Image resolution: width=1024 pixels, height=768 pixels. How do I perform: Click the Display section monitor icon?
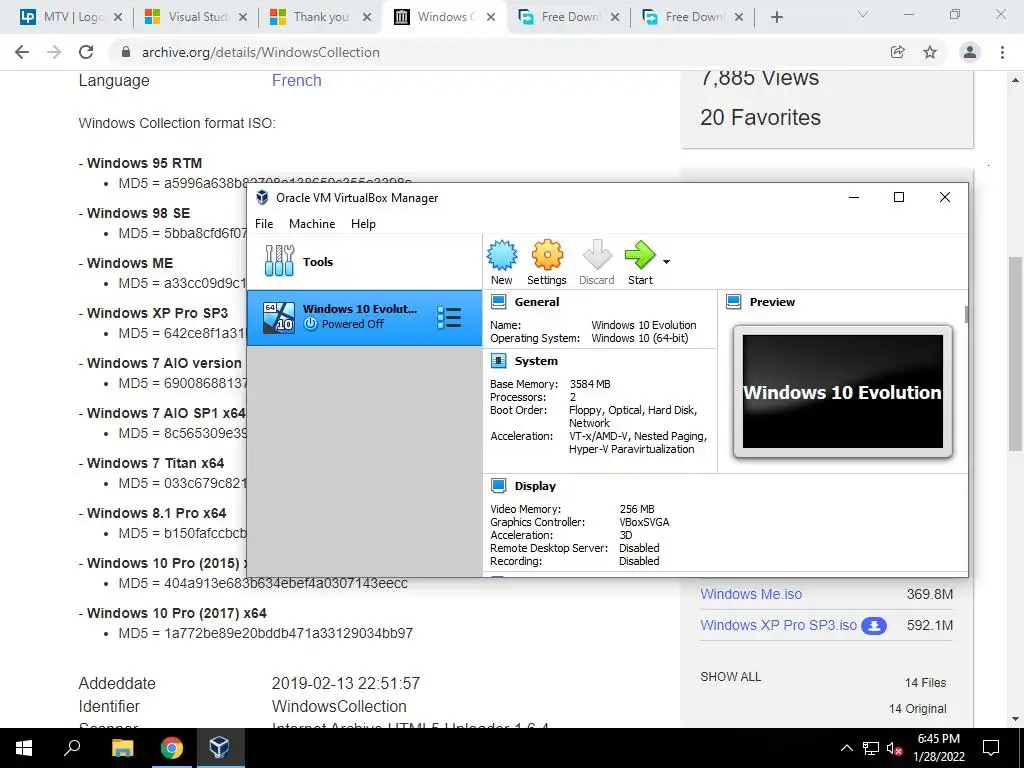[498, 485]
